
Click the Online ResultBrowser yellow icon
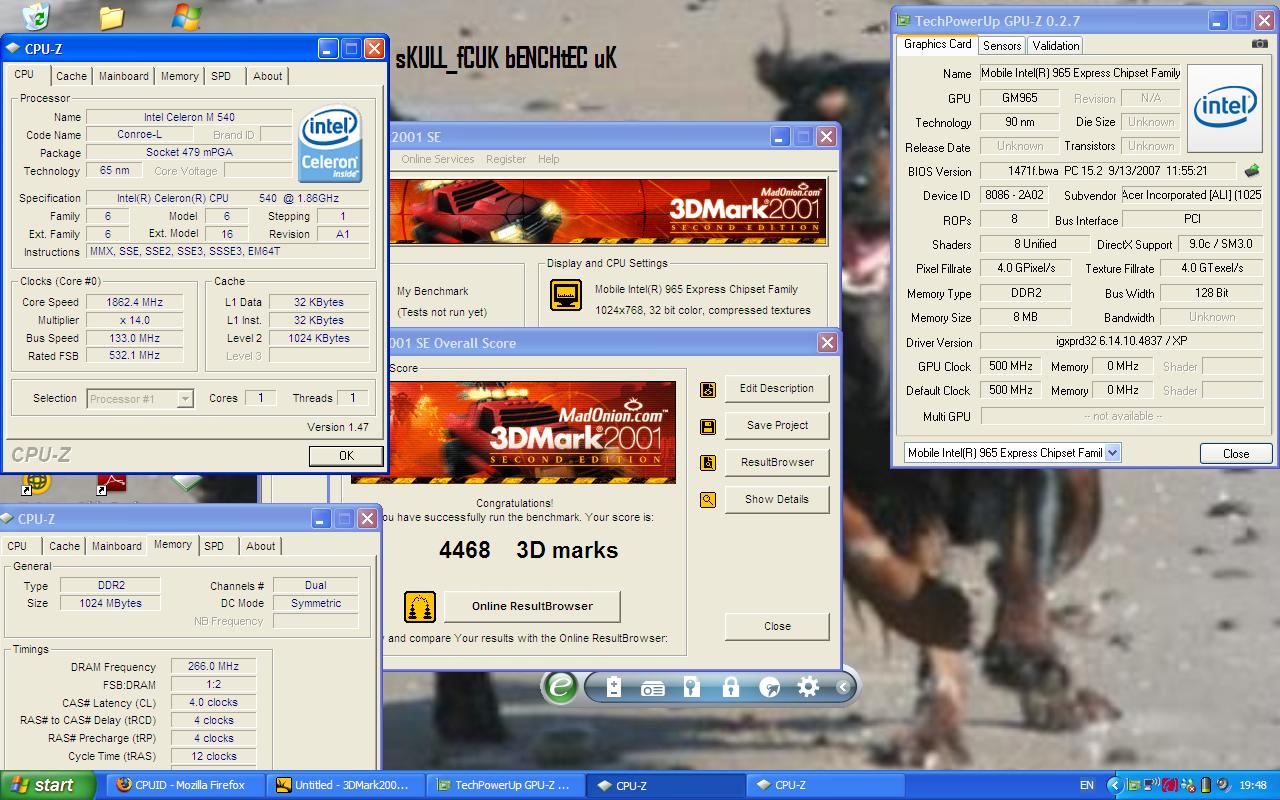pos(420,607)
